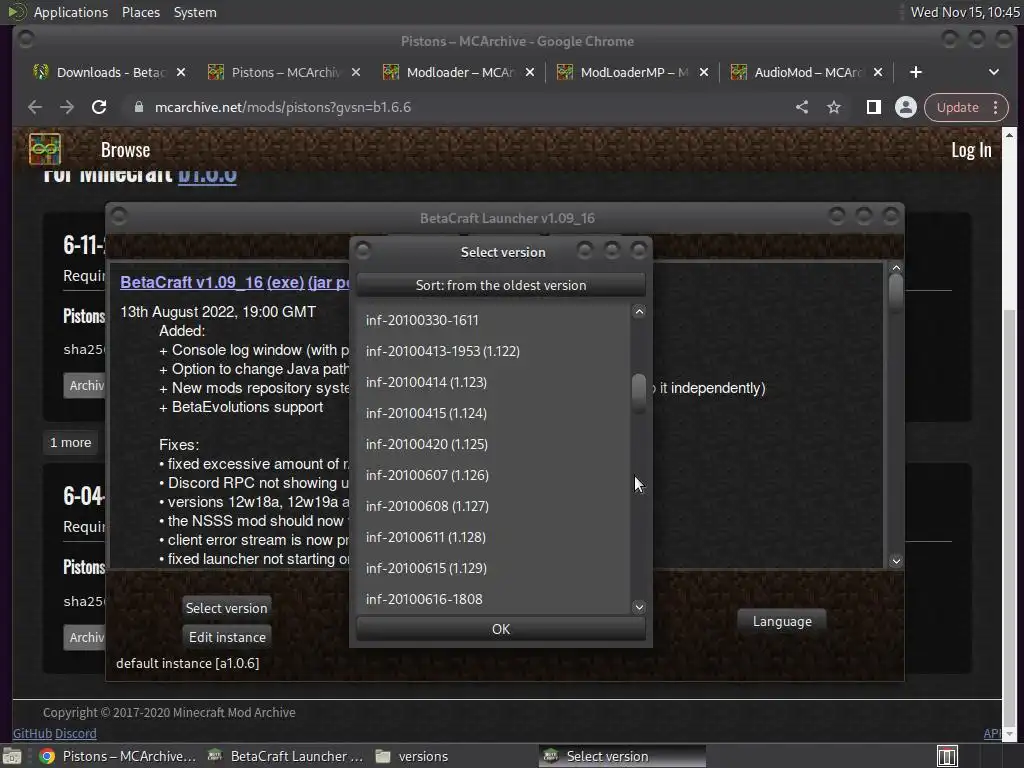Viewport: 1024px width, 768px height.
Task: Click launcher changelog scrollbar up arrow
Action: (896, 268)
